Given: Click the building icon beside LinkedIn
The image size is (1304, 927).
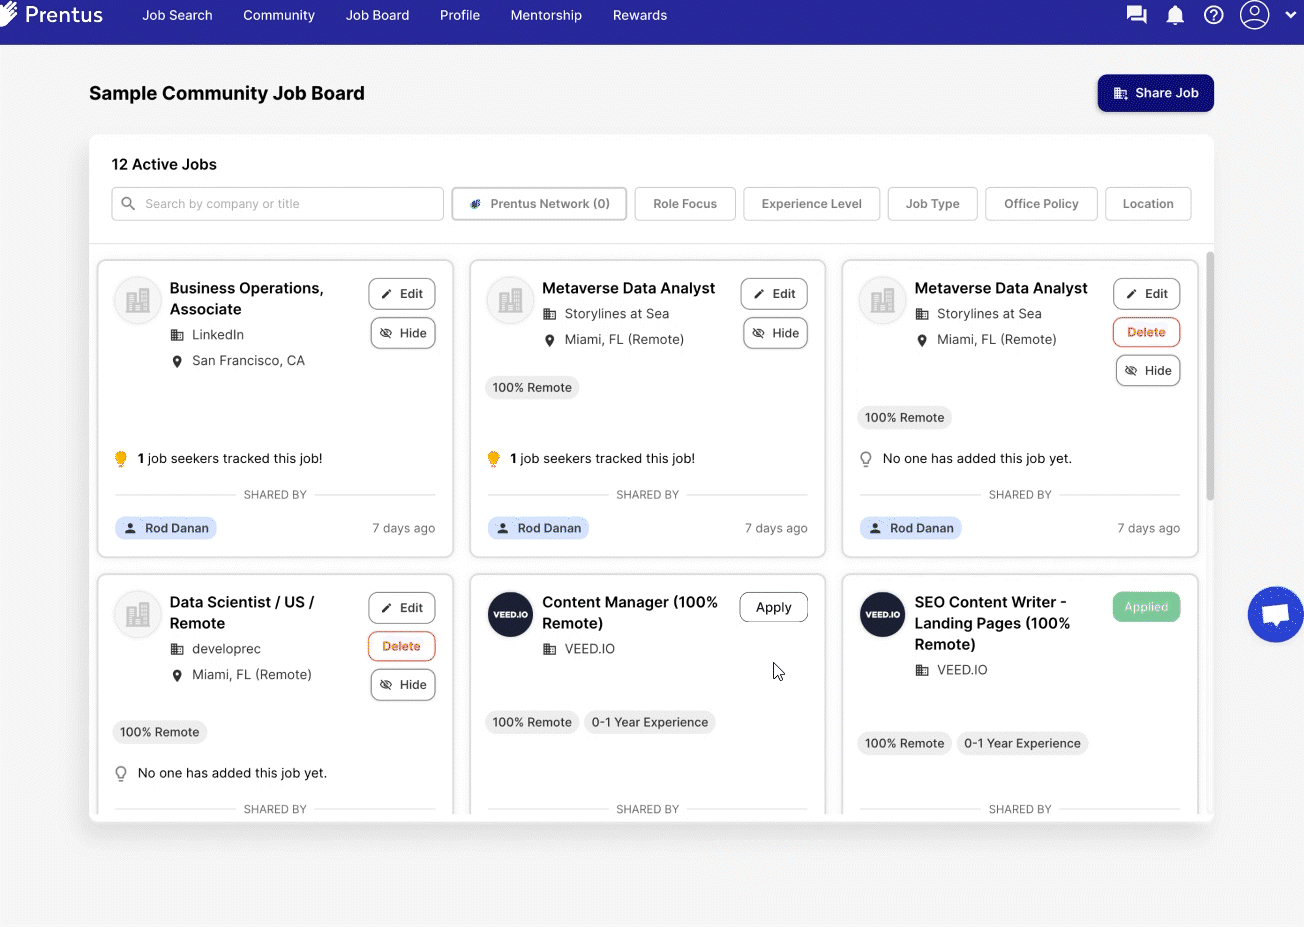Looking at the screenshot, I should [x=177, y=335].
